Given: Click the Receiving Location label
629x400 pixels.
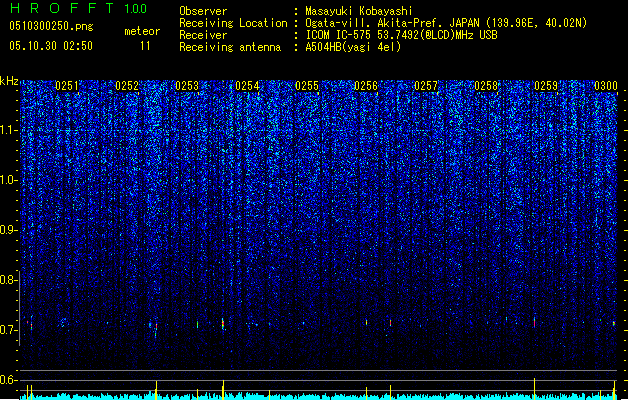Looking at the screenshot, I should point(233,23).
